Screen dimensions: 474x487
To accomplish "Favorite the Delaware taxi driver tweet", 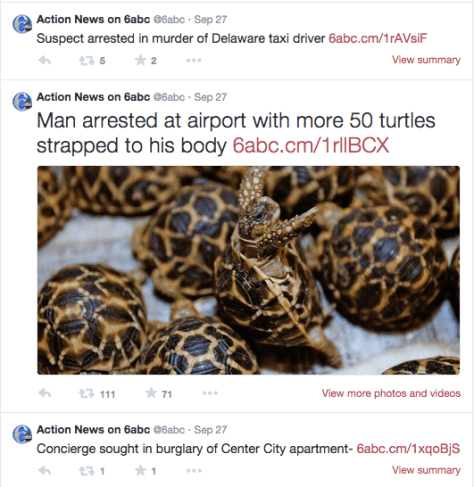I will 140,60.
